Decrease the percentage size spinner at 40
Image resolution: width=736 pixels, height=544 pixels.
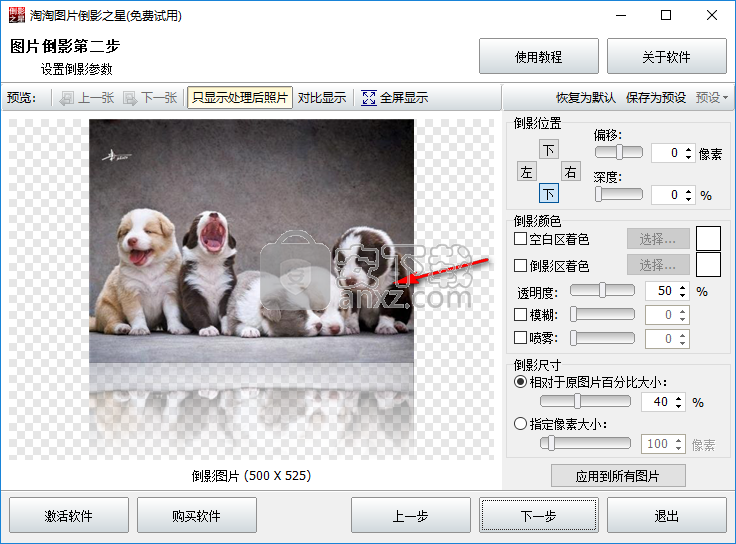[x=679, y=406]
